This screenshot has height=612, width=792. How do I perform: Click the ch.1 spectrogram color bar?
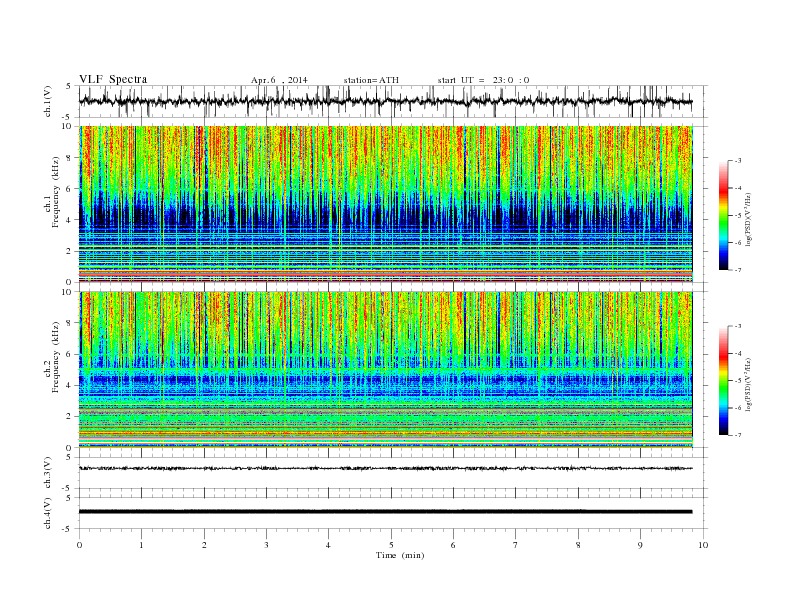pyautogui.click(x=723, y=216)
